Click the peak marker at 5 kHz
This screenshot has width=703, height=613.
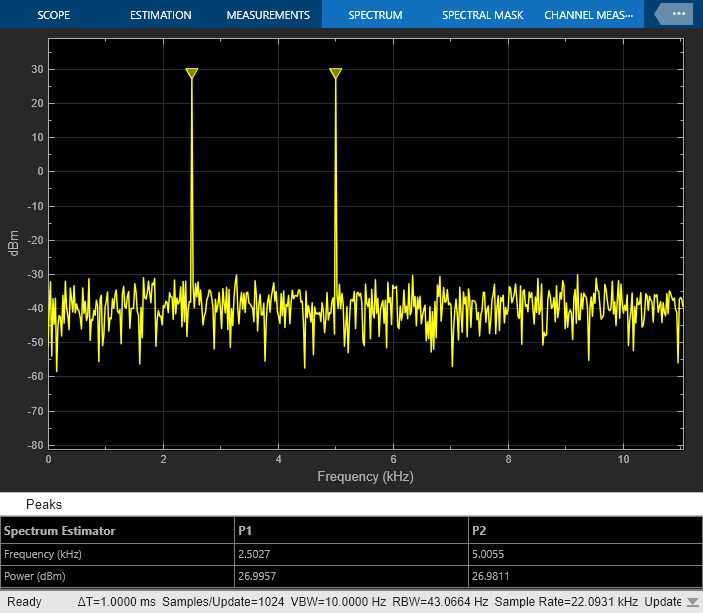[x=336, y=74]
